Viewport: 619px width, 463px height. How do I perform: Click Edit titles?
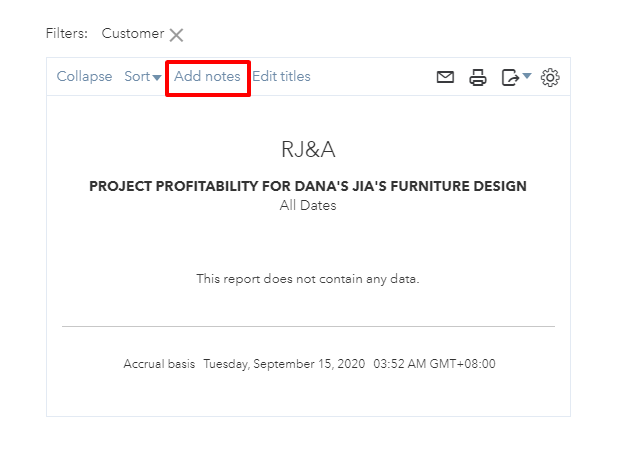coord(281,76)
